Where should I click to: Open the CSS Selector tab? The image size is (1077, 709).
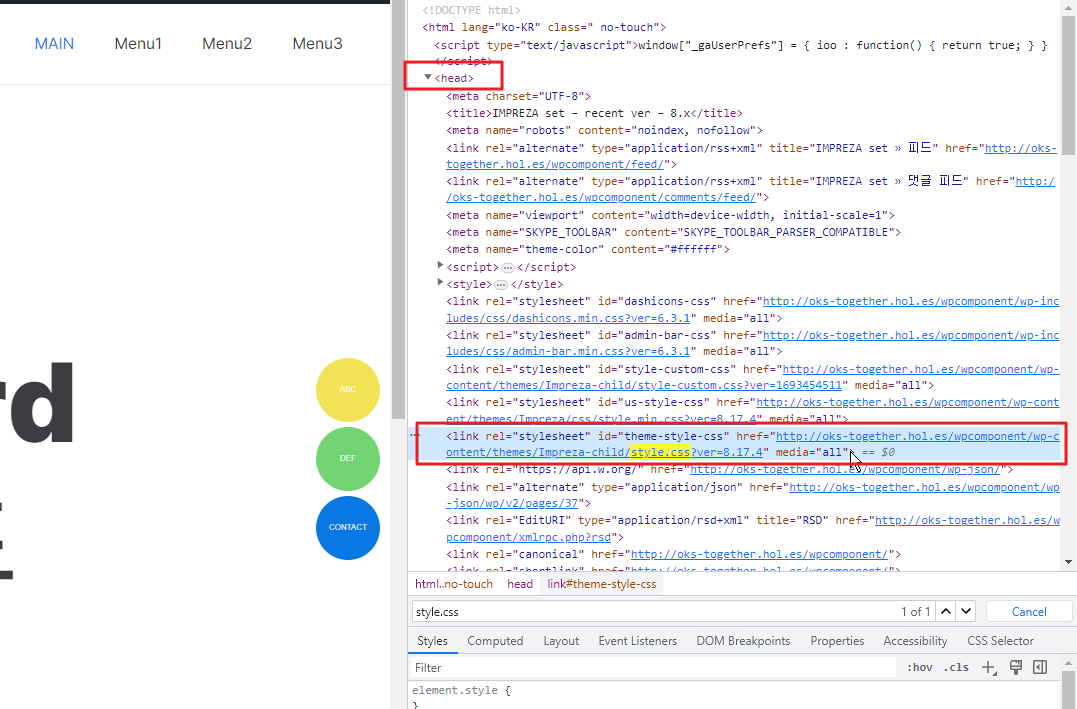1000,641
